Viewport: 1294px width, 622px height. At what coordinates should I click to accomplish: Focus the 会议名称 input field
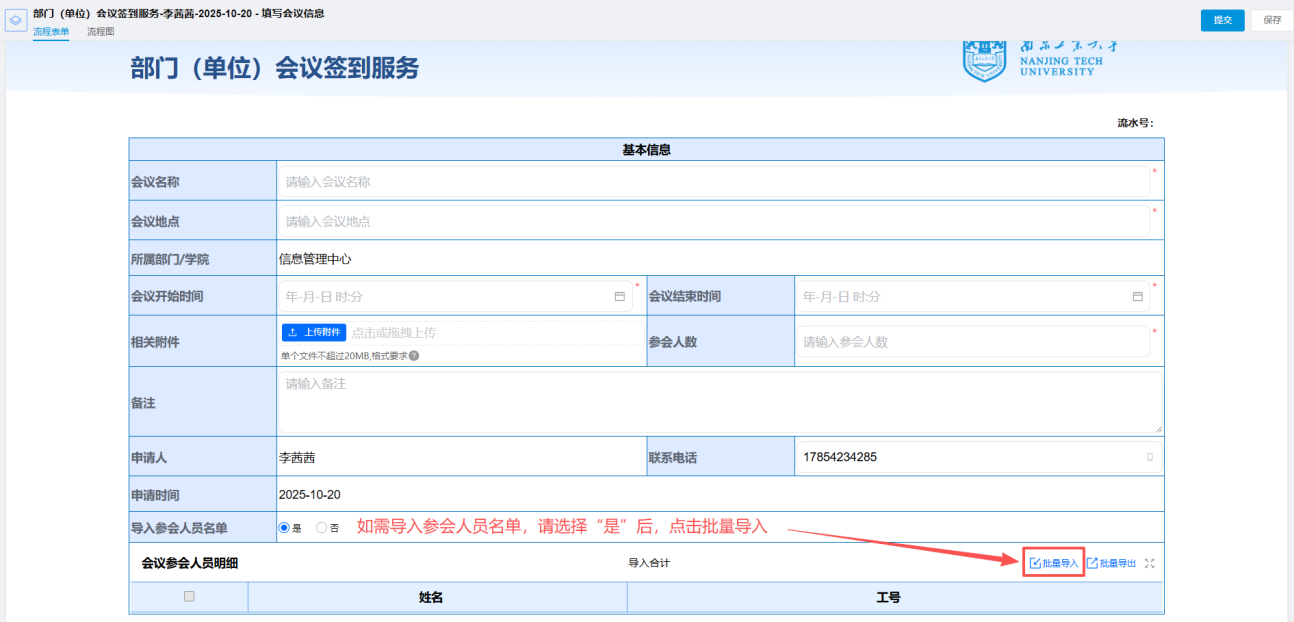(712, 182)
